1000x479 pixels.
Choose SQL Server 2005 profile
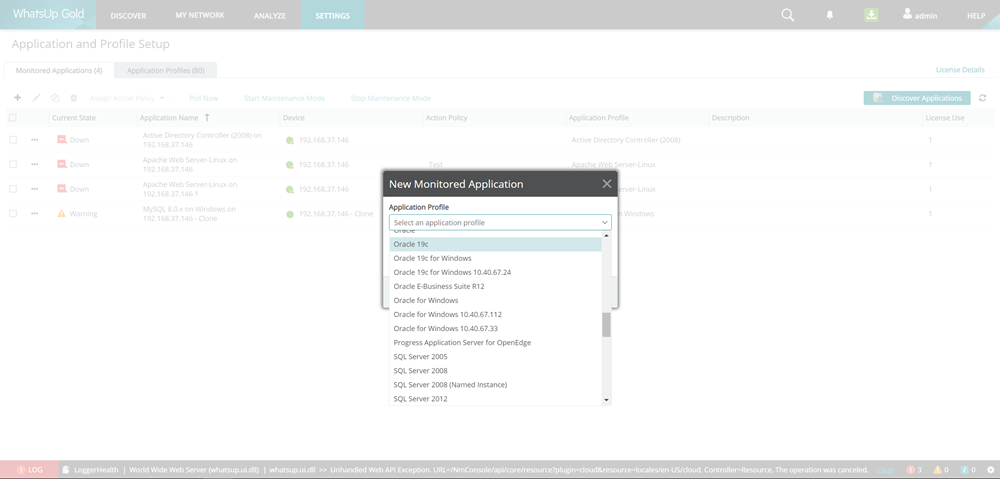(496, 357)
